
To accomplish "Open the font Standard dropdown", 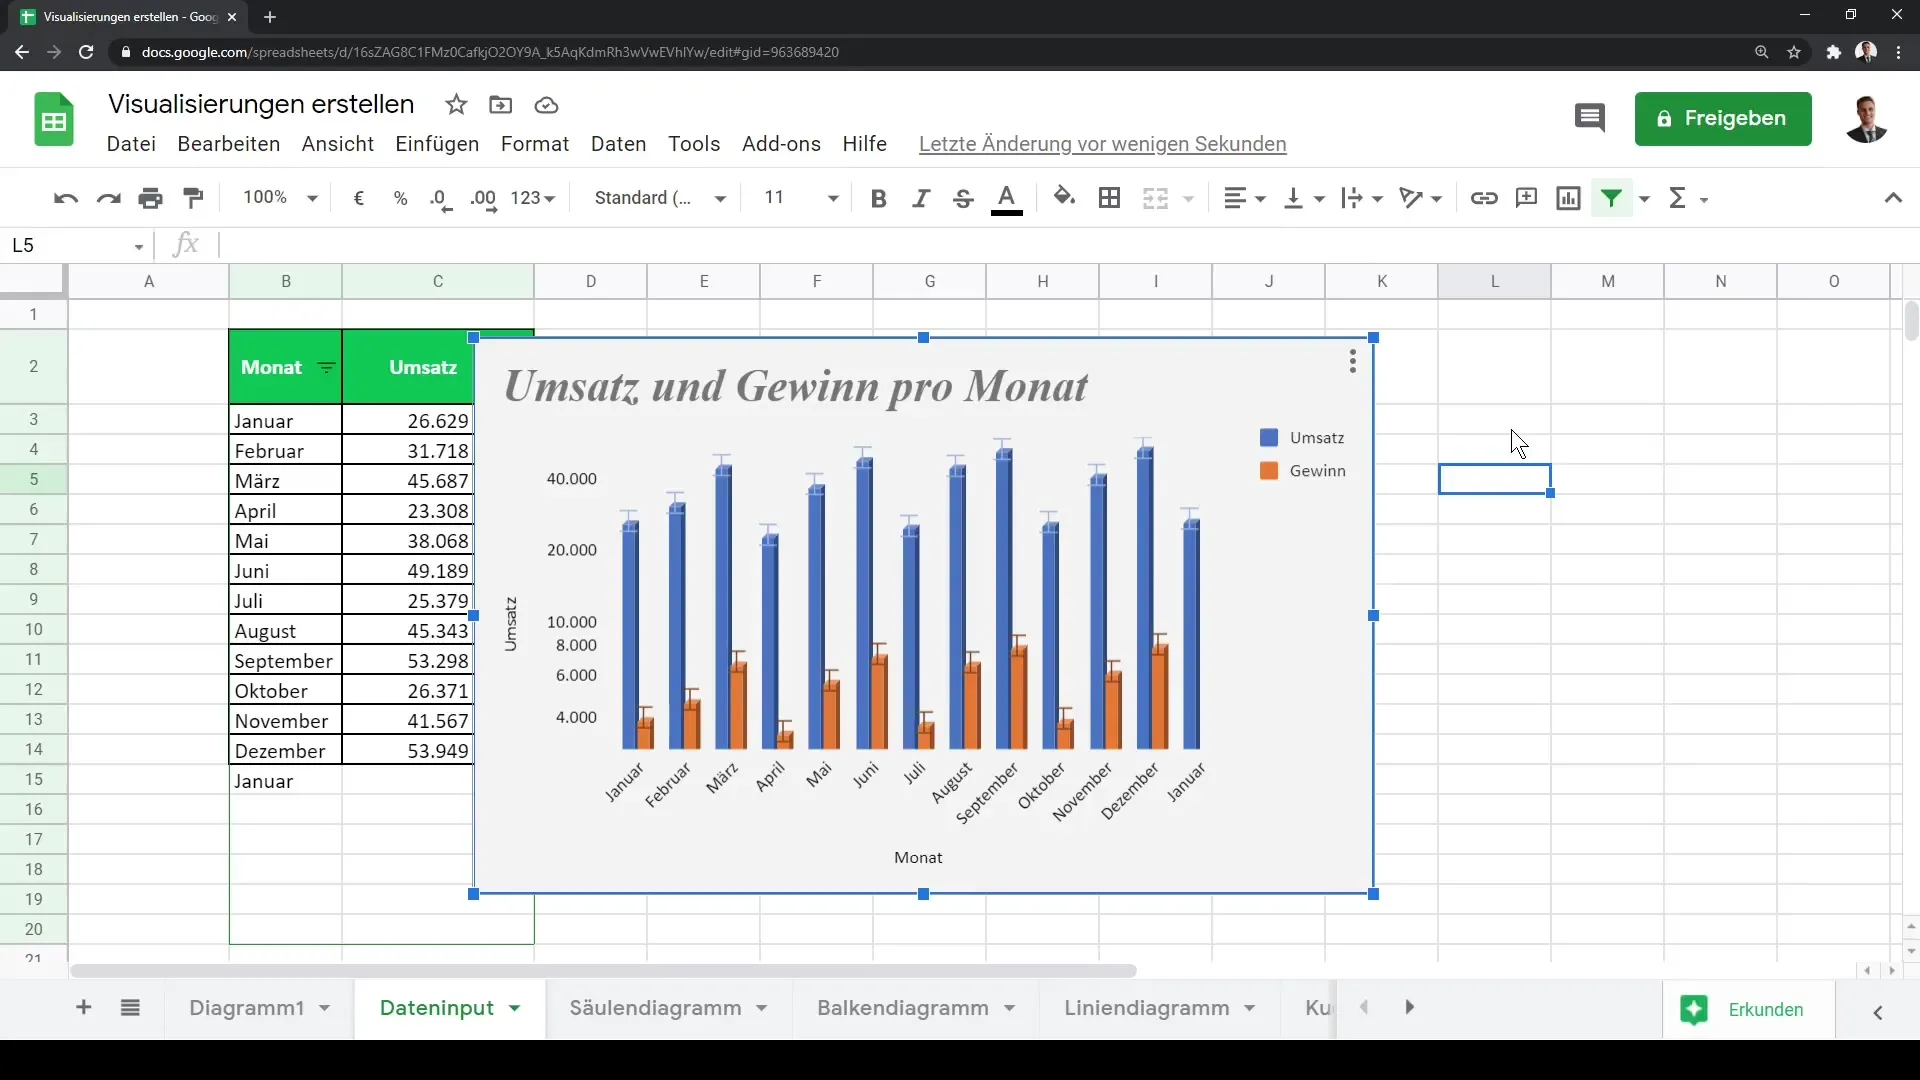I will [x=660, y=198].
